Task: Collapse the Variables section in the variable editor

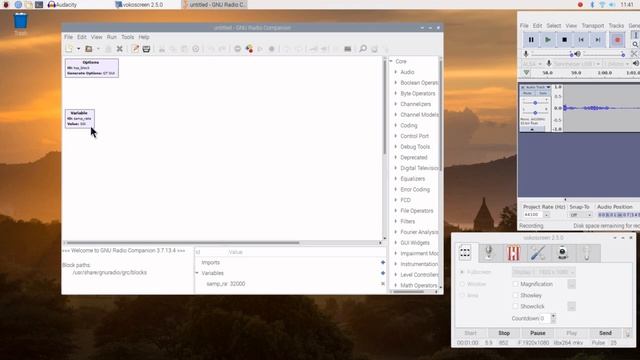Action: (x=197, y=273)
